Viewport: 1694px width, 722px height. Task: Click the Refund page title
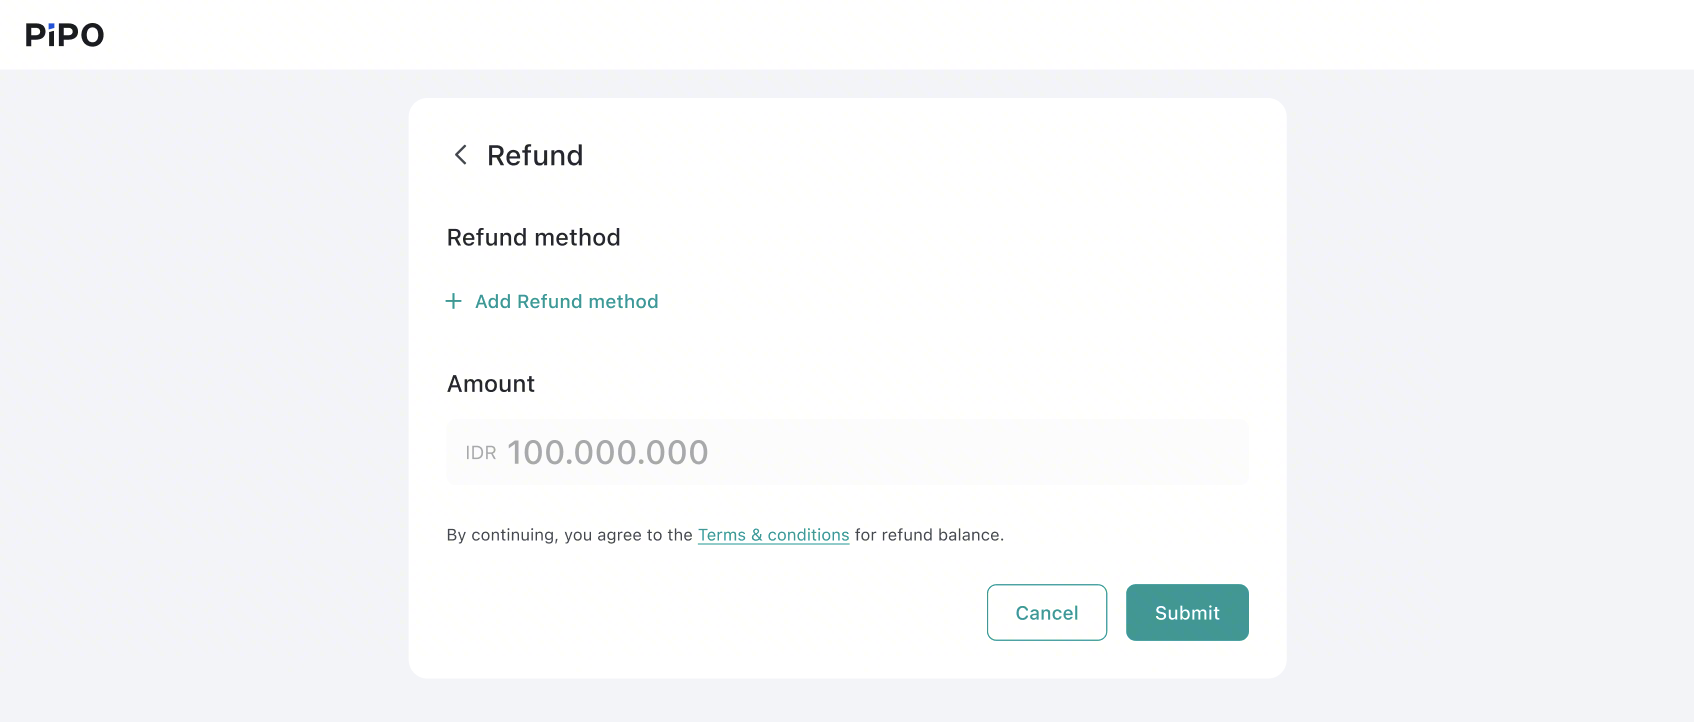(535, 155)
